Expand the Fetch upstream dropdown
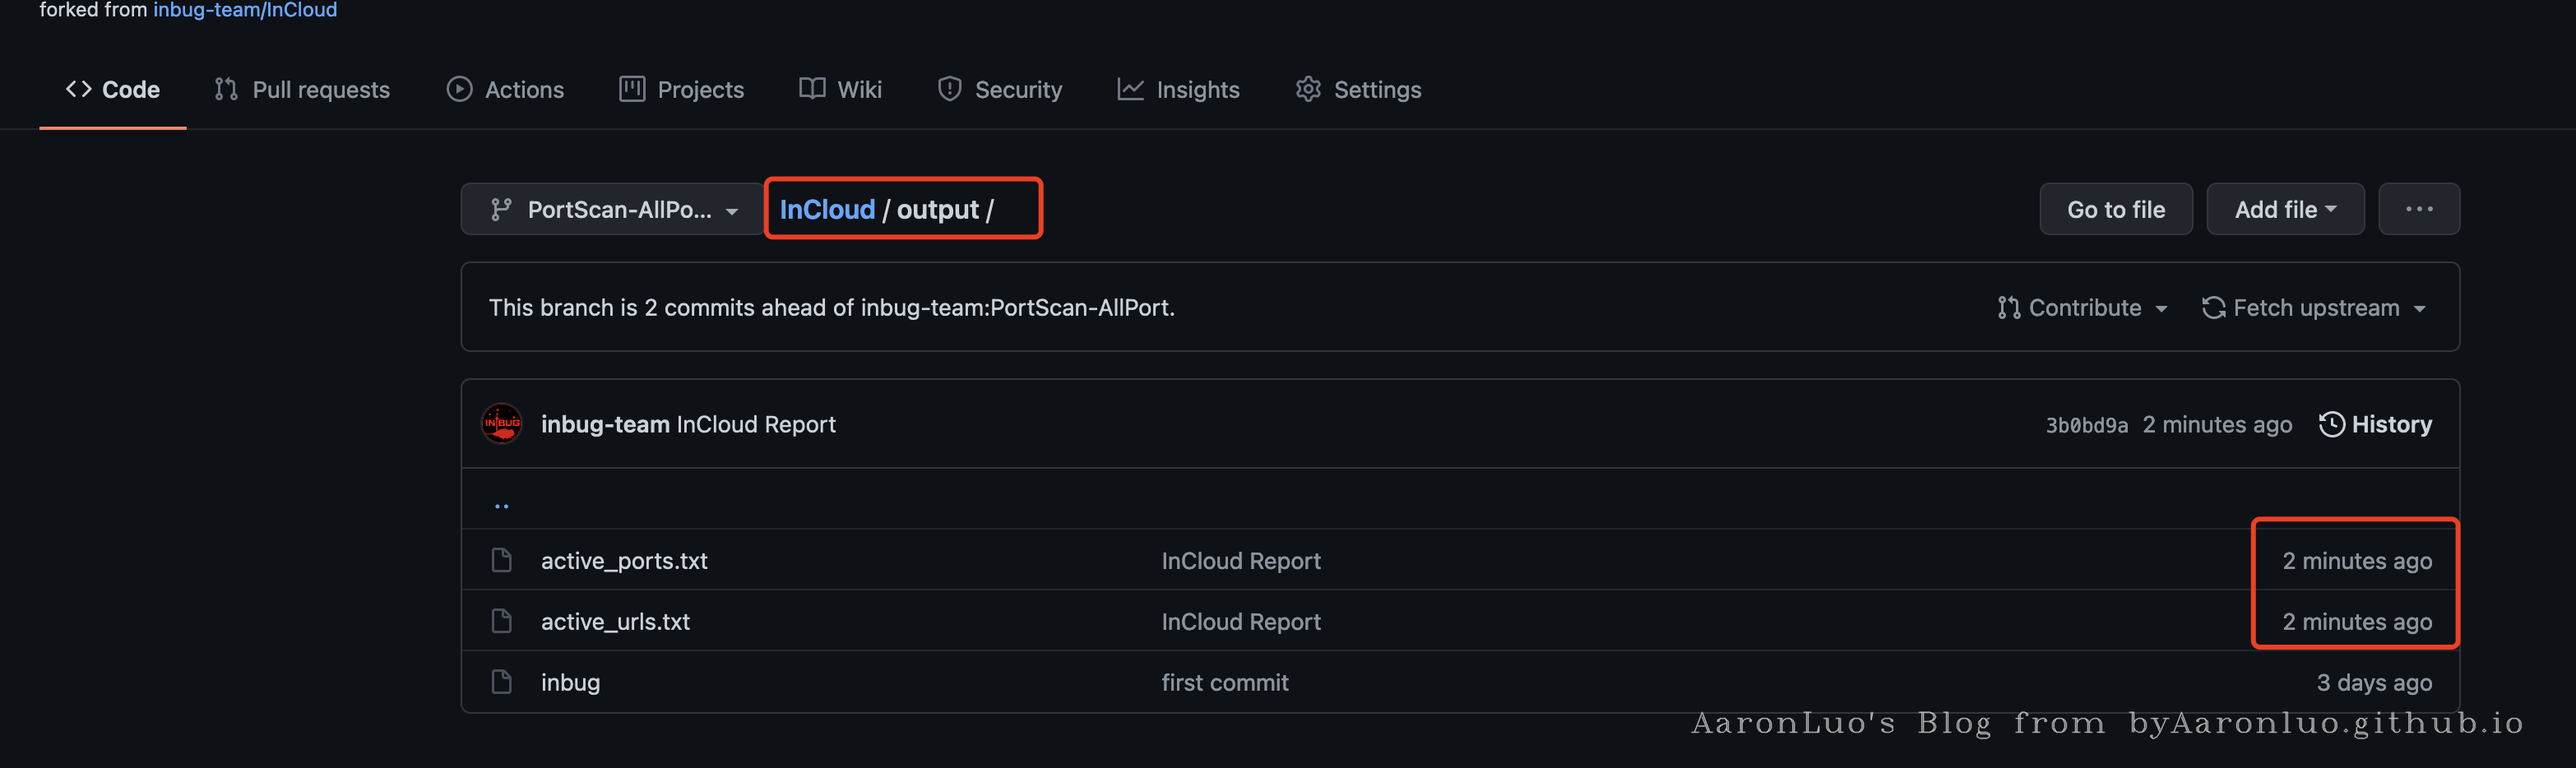2576x768 pixels. pyautogui.click(x=2313, y=308)
